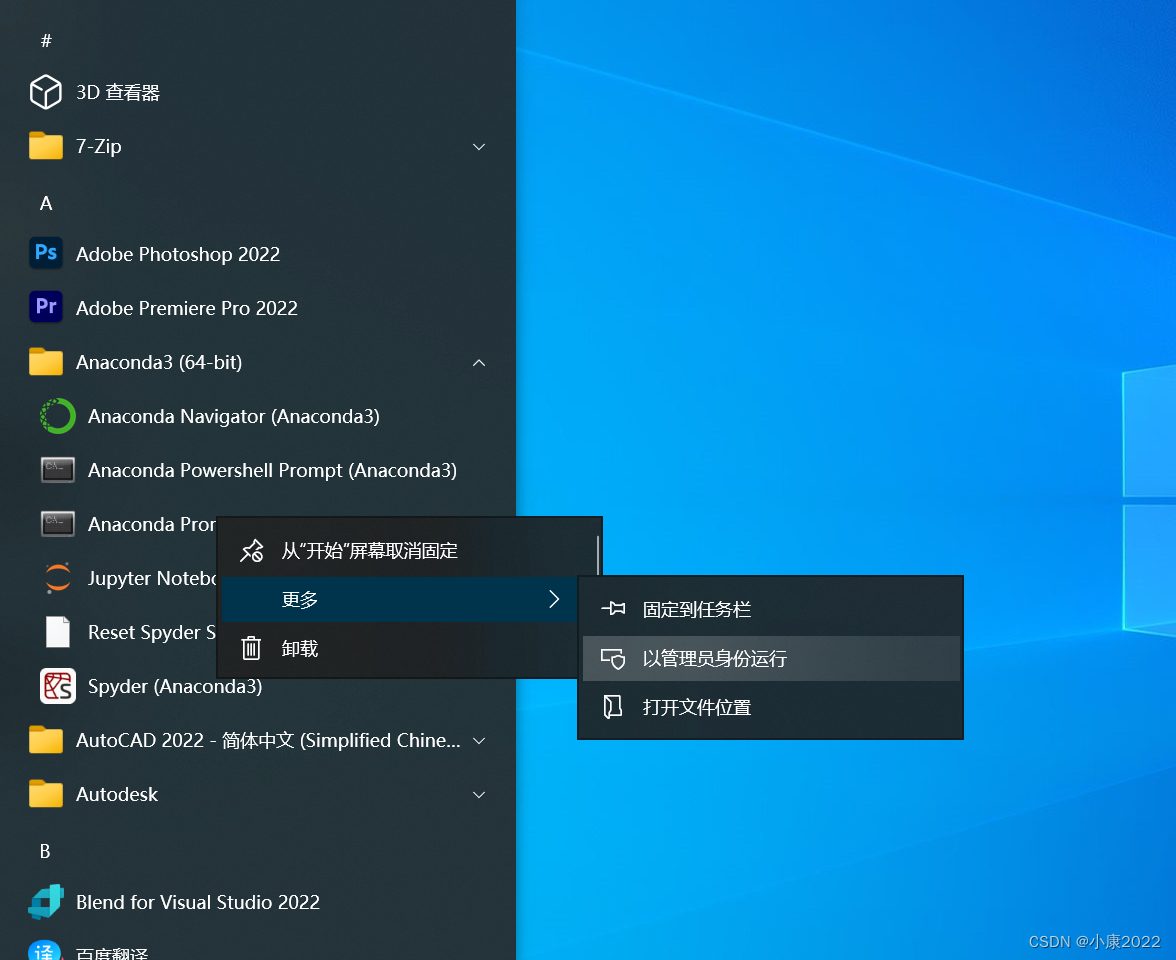Open Spyder (Anaconda3) label
1176x960 pixels.
(x=175, y=686)
